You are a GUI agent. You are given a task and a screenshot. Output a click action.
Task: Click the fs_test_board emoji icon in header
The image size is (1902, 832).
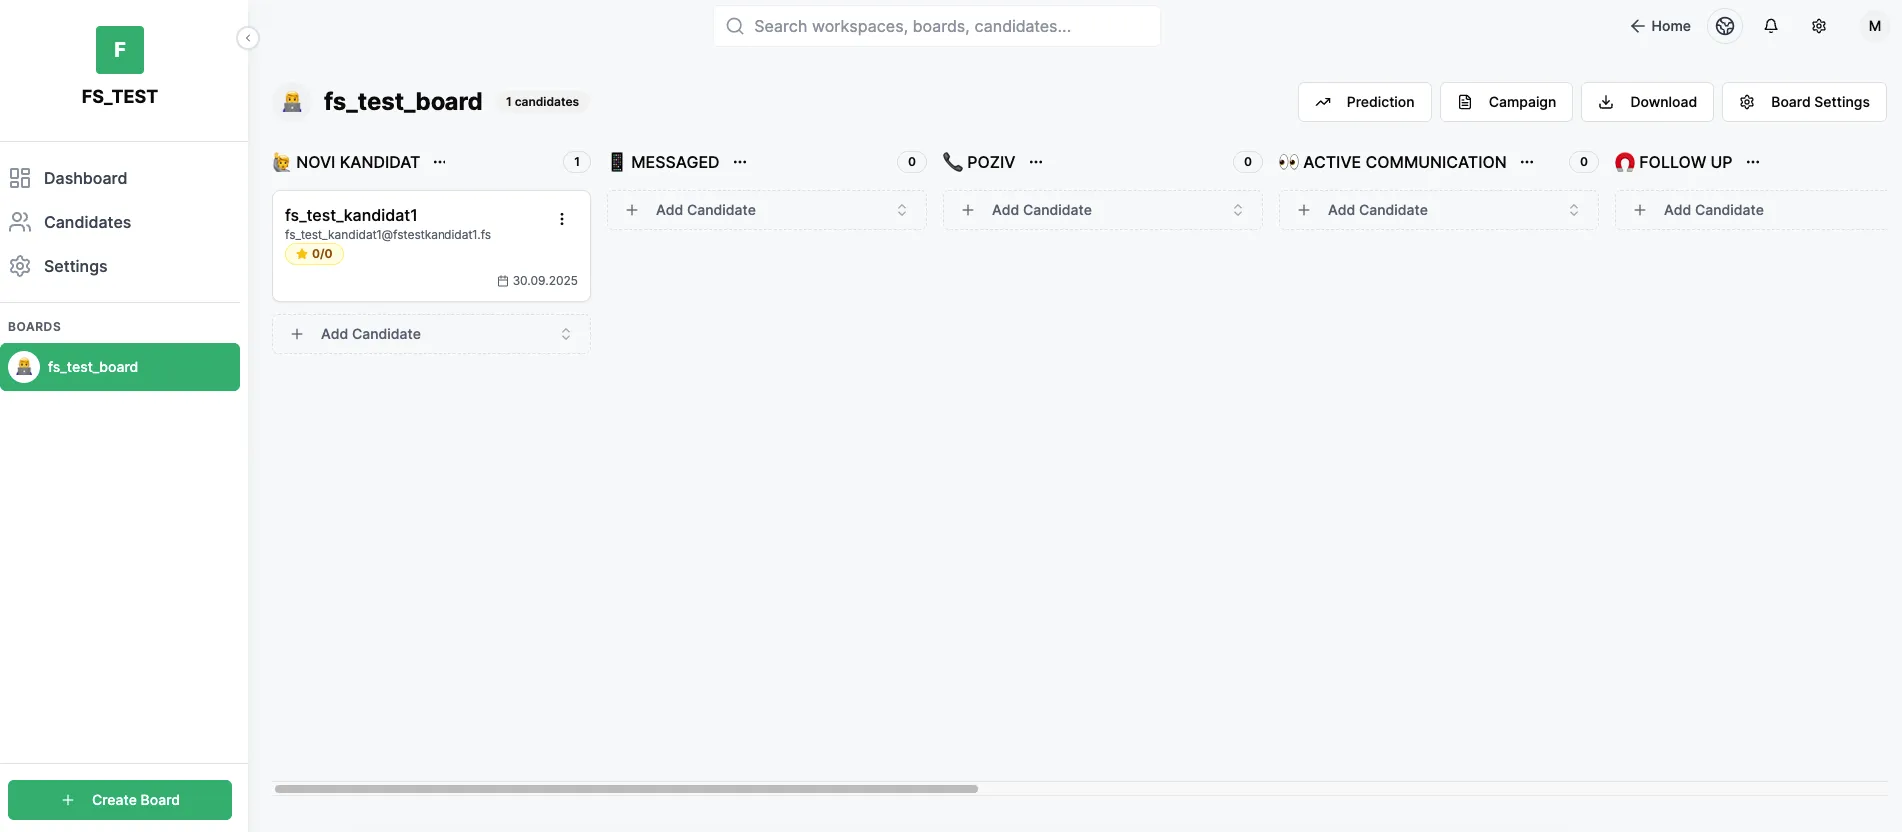coord(292,102)
